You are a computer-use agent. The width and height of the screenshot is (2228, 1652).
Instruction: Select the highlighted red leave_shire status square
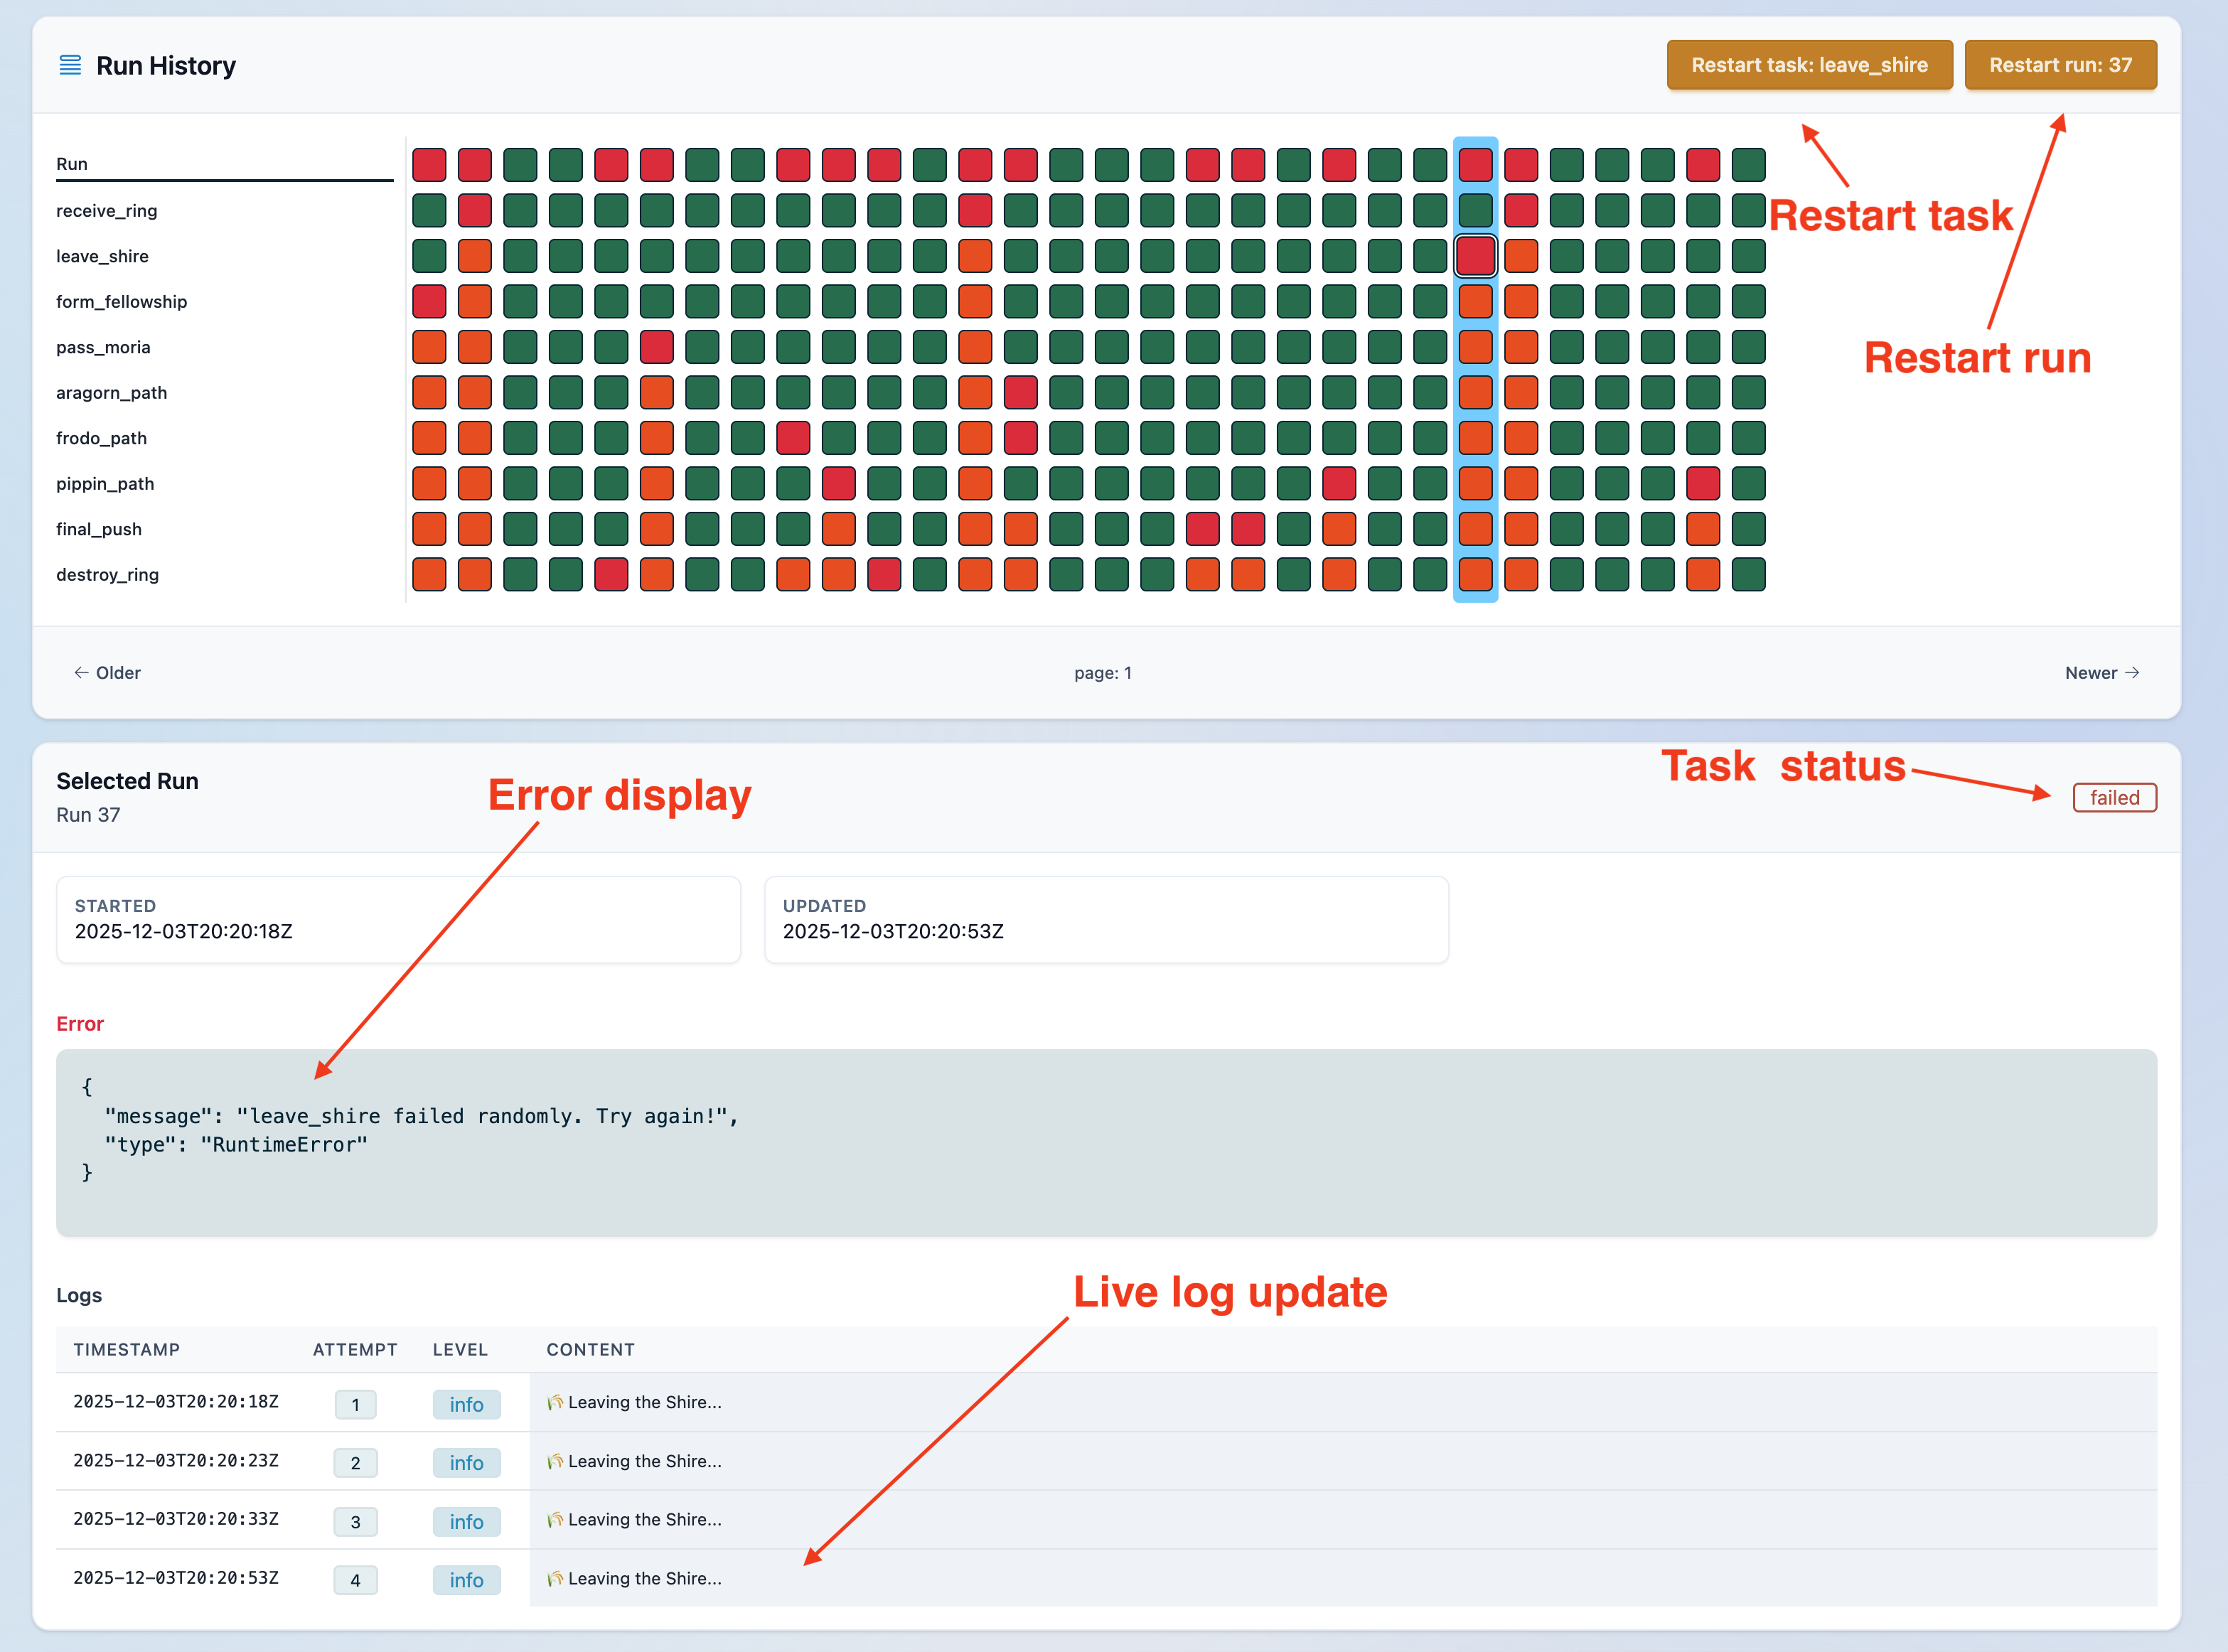click(1475, 256)
